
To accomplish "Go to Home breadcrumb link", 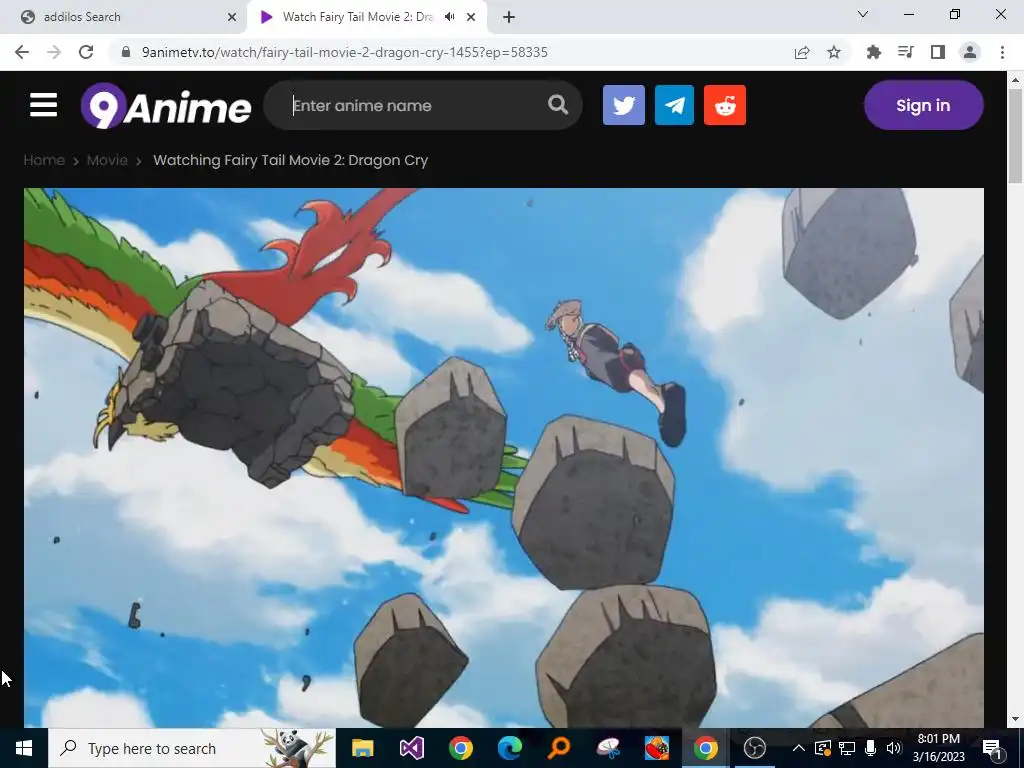I will [44, 160].
